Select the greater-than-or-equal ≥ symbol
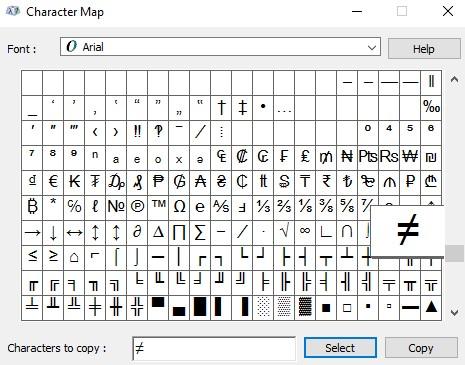Image resolution: width=465 pixels, height=365 pixels. click(53, 258)
